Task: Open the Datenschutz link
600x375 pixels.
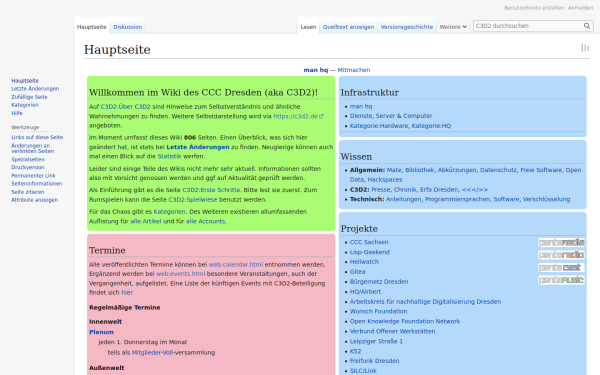Action: (x=498, y=170)
